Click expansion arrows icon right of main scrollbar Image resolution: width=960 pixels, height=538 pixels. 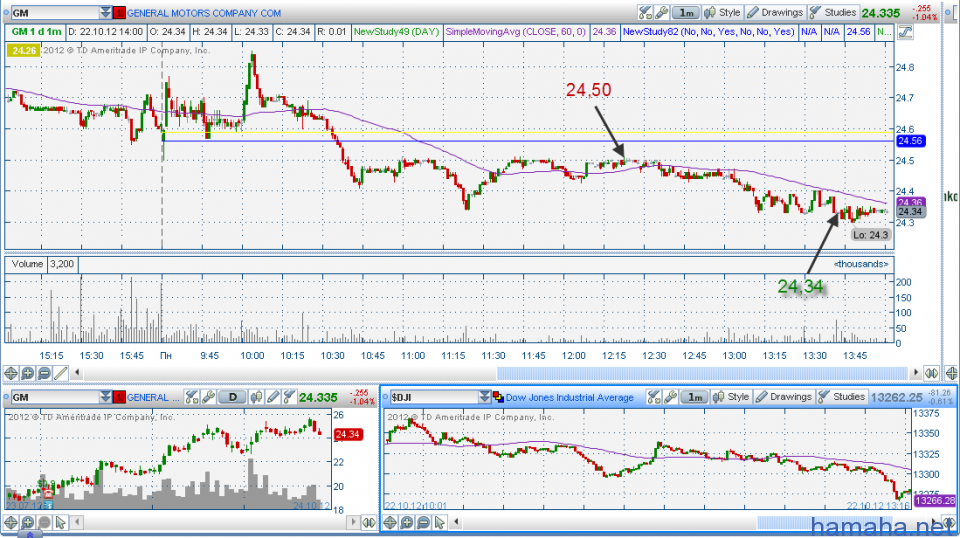click(931, 373)
